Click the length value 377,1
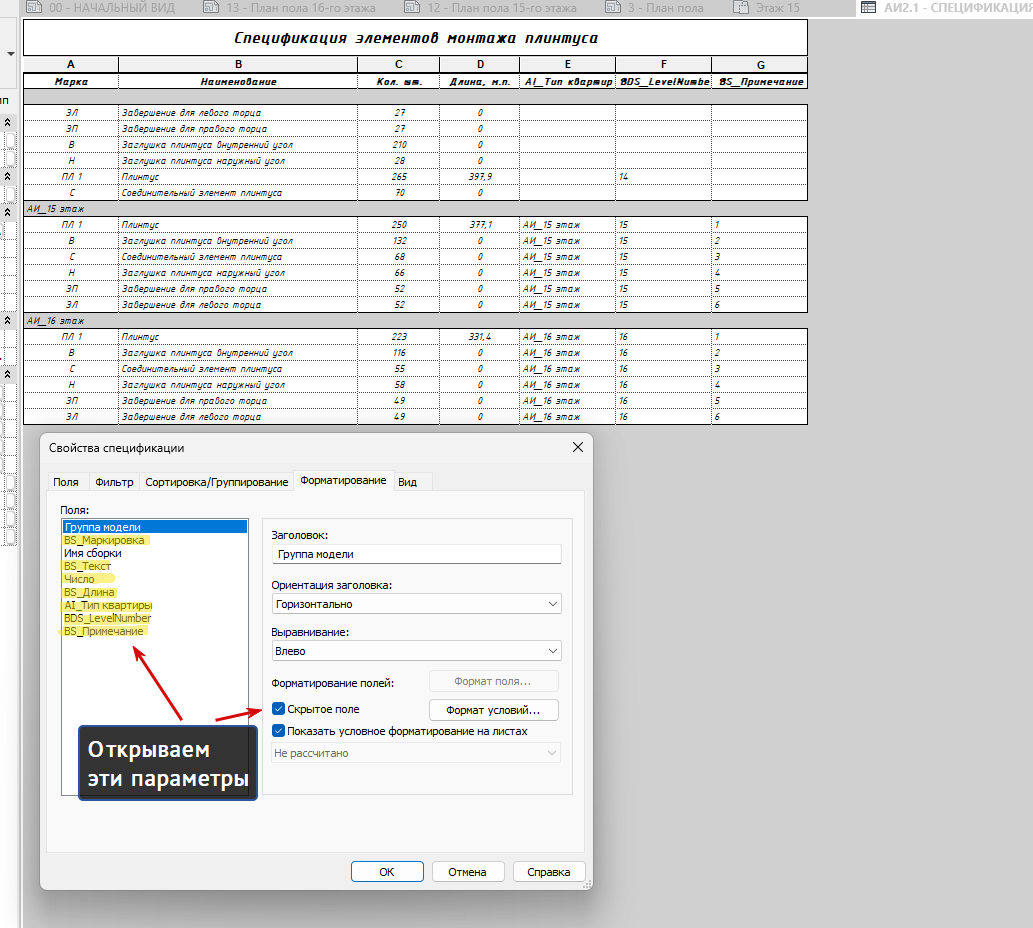The image size is (1033, 928). 480,225
